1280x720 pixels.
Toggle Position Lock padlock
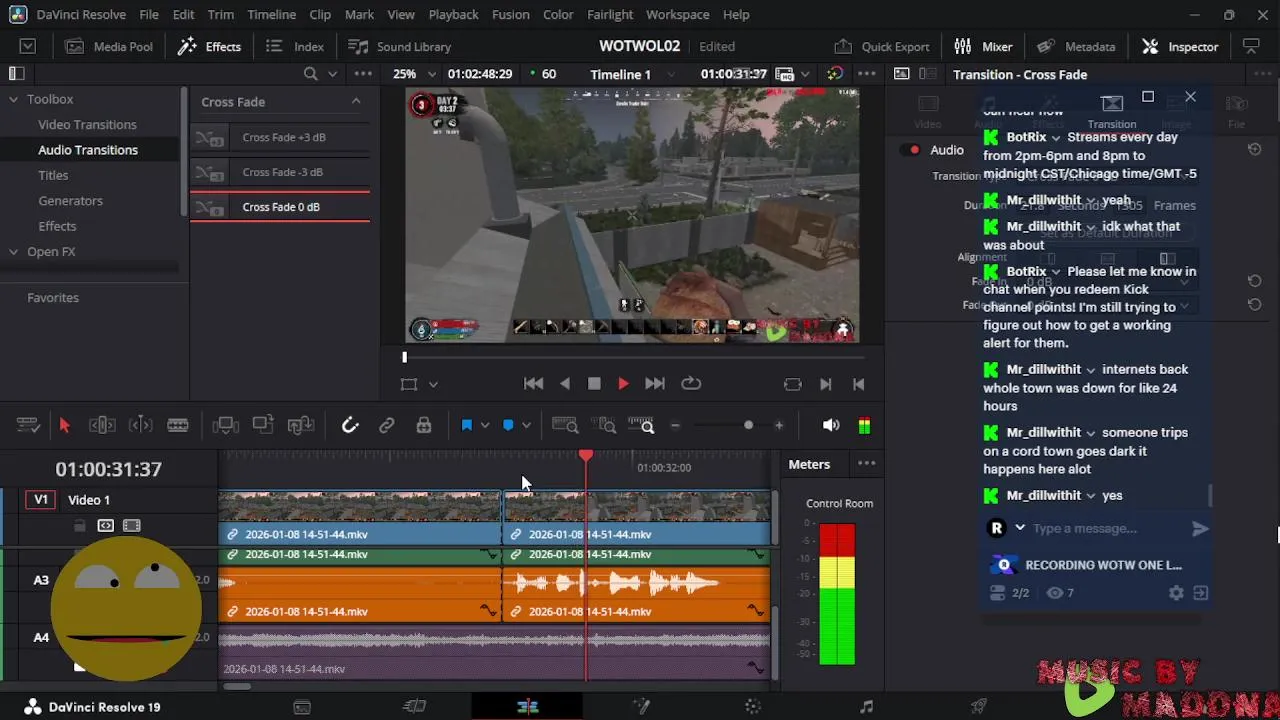(x=424, y=426)
